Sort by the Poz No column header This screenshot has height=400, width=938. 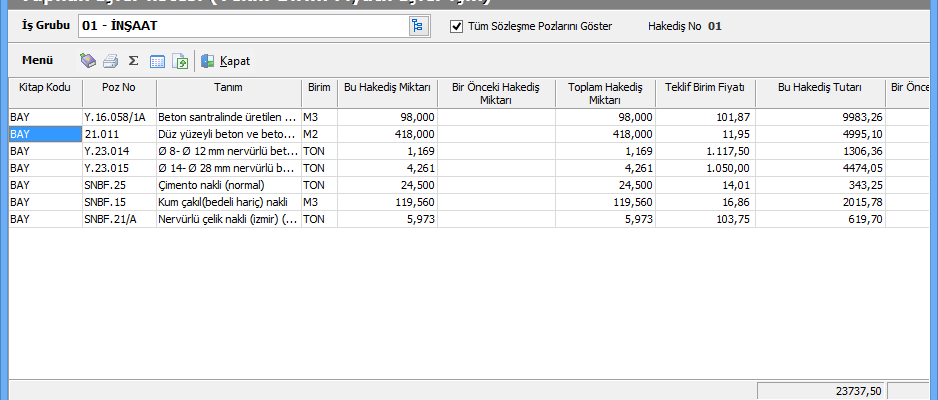(118, 88)
